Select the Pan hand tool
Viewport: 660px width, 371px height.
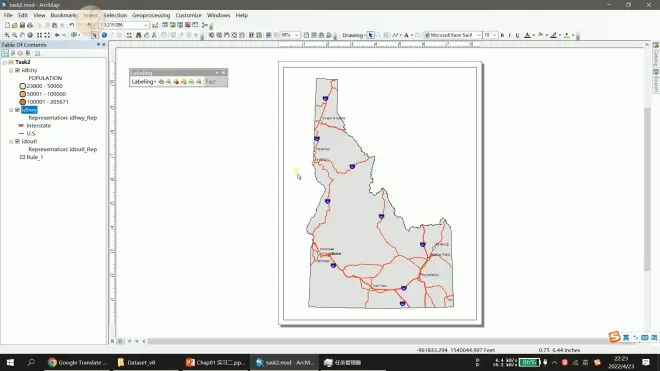pyautogui.click(x=22, y=35)
